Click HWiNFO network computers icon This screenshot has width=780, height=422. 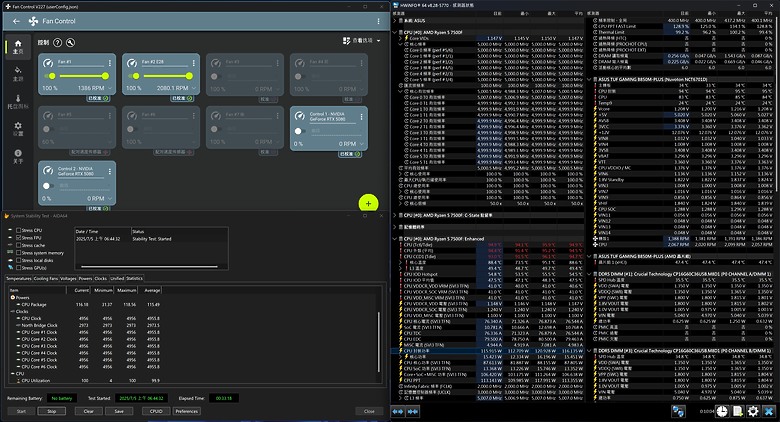[x=678, y=411]
